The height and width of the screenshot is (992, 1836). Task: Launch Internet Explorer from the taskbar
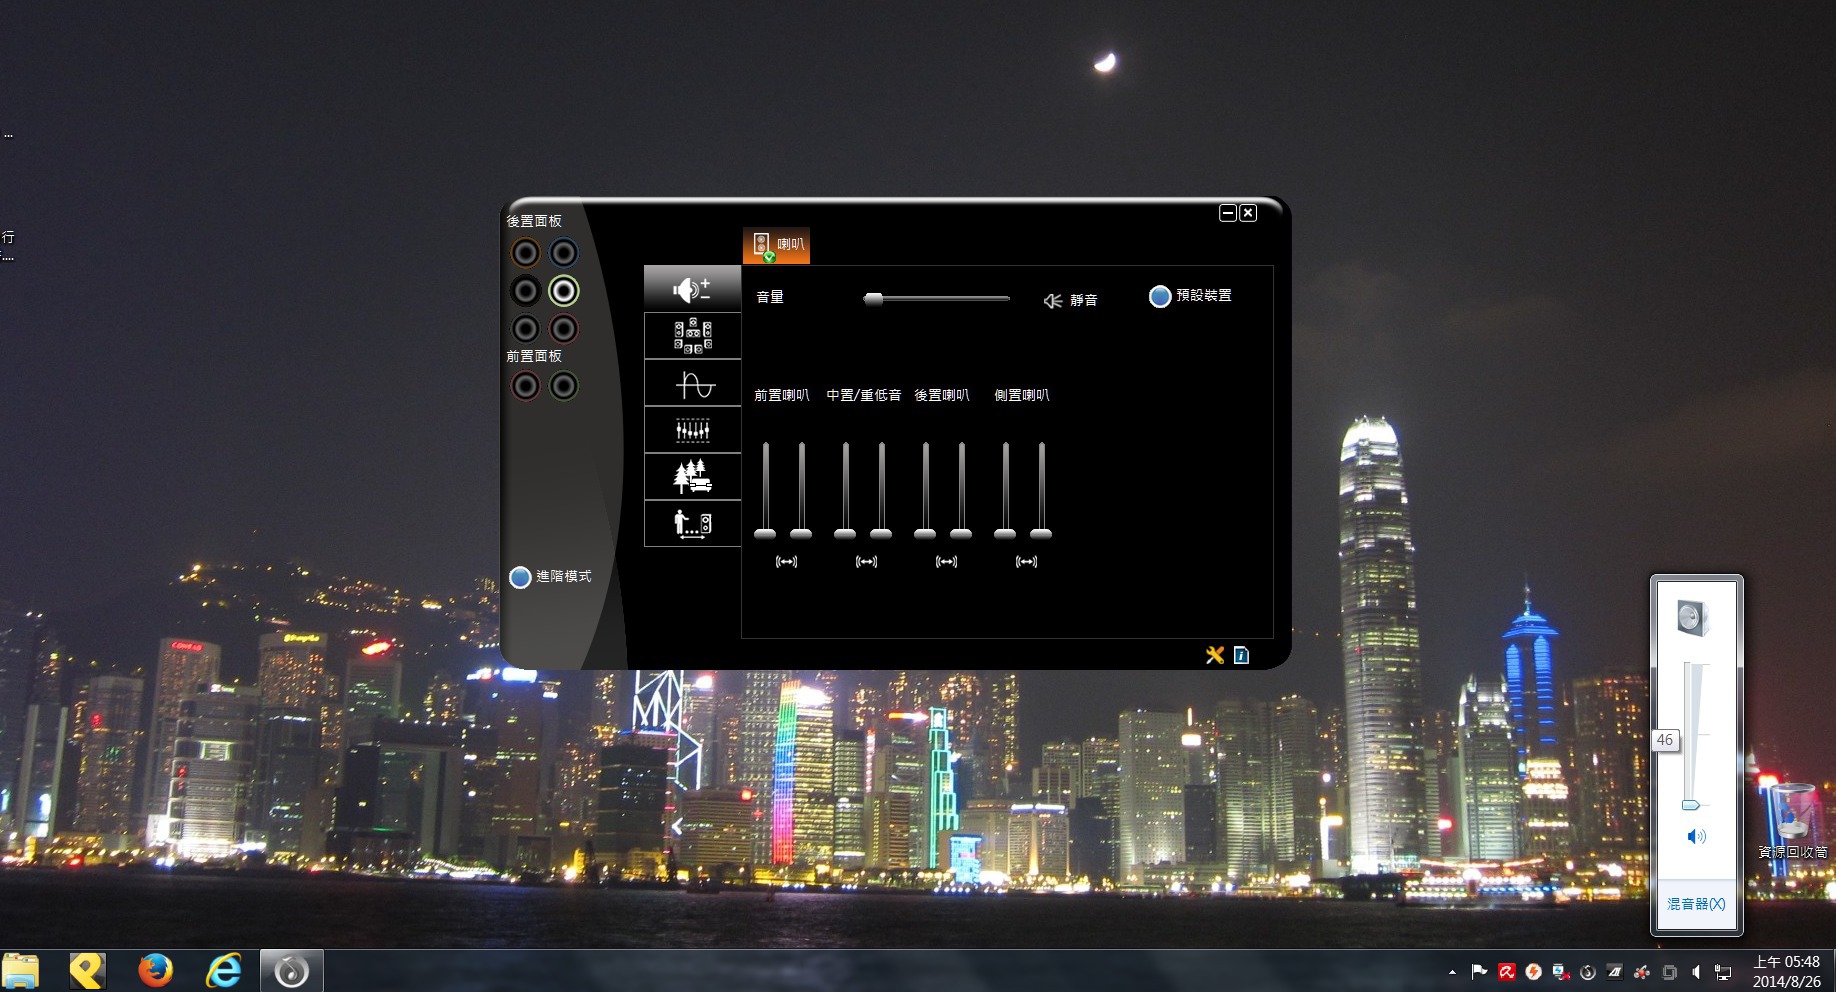click(223, 971)
